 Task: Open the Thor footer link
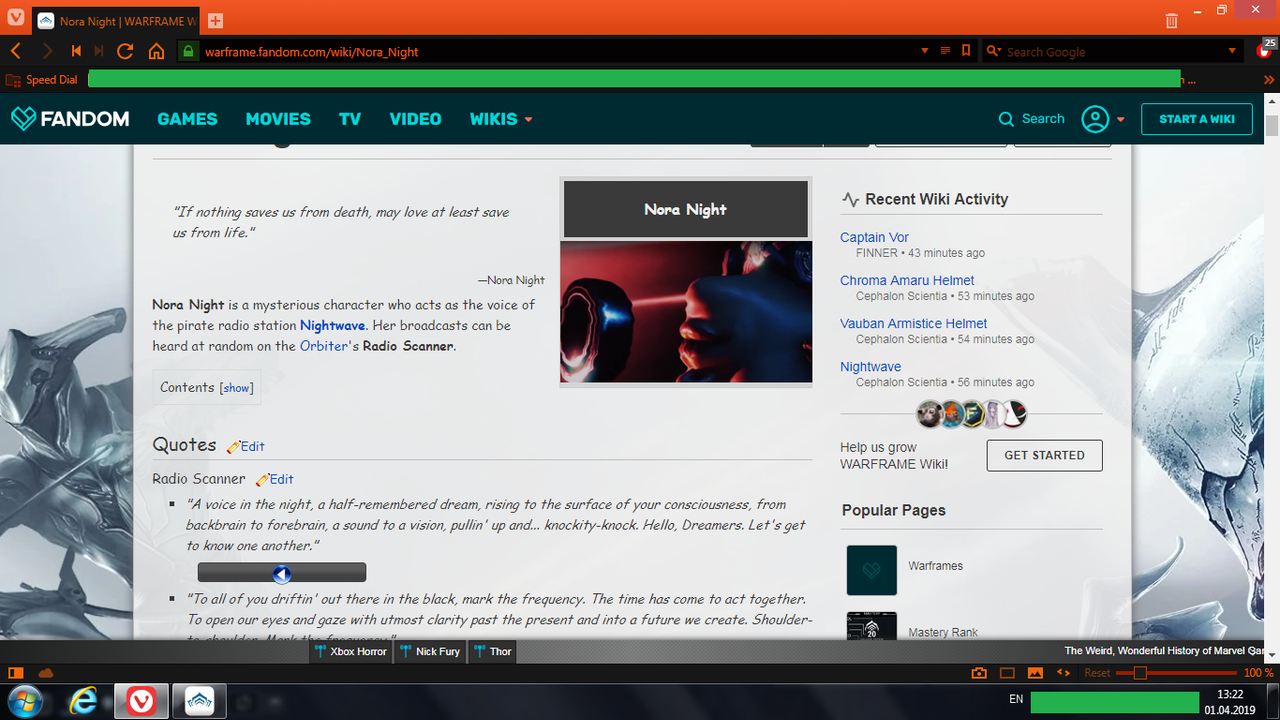[x=492, y=652]
